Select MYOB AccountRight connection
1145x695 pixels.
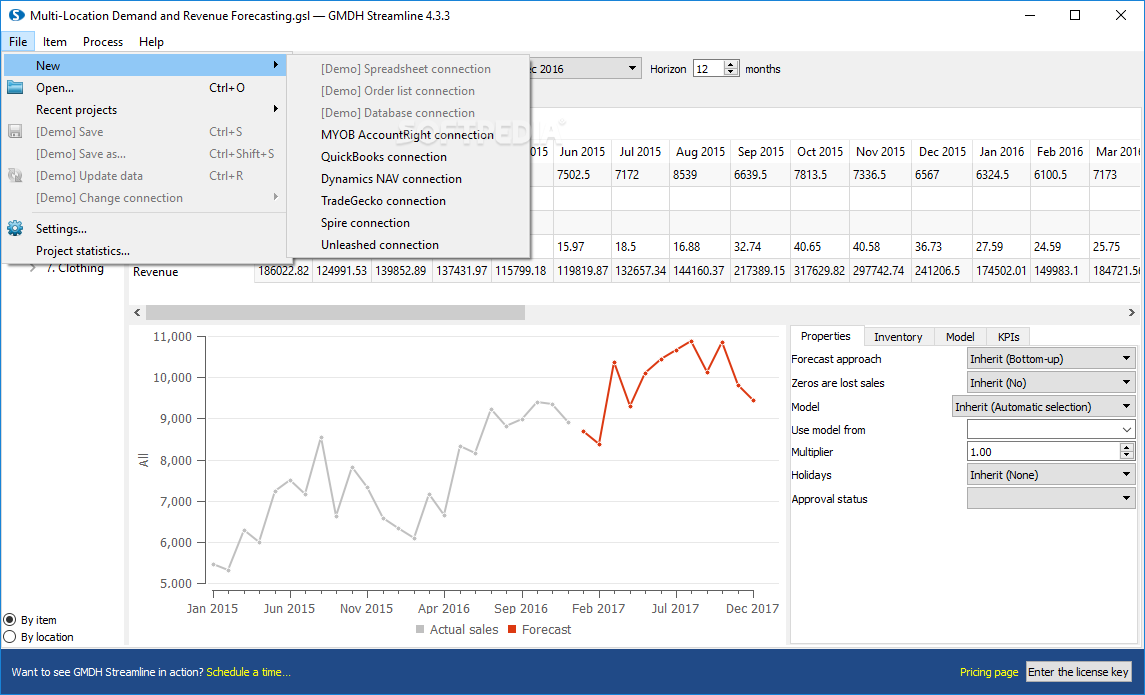click(407, 134)
